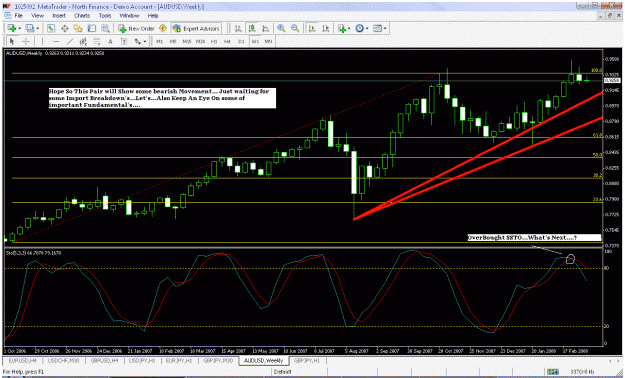The width and height of the screenshot is (625, 378).
Task: Select the Cursor arrow tool
Action: click(12, 41)
